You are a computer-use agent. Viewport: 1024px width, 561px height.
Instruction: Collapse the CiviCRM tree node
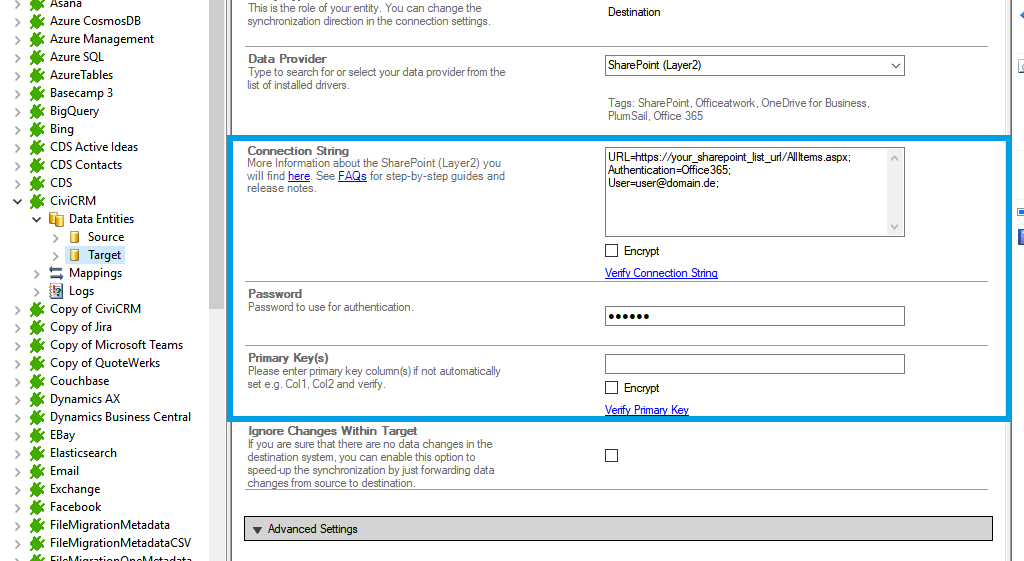point(17,201)
